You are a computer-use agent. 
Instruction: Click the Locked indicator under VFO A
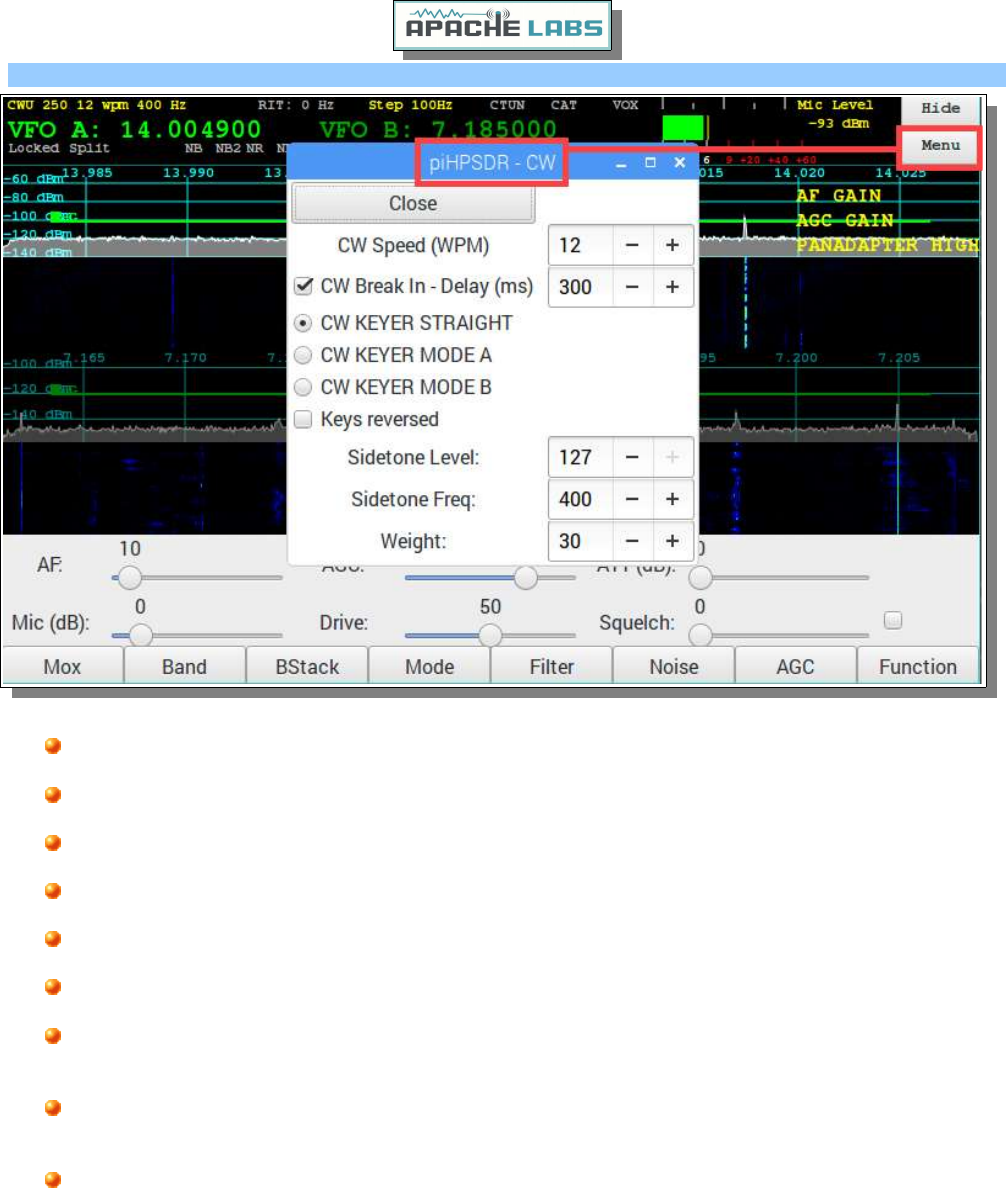[33, 148]
